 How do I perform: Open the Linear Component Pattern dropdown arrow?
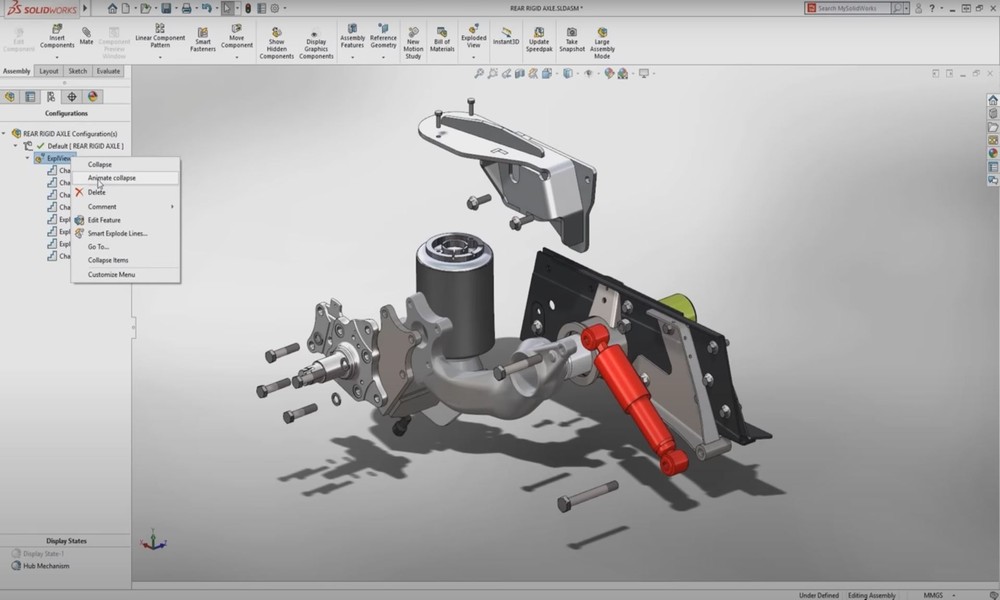(160, 58)
